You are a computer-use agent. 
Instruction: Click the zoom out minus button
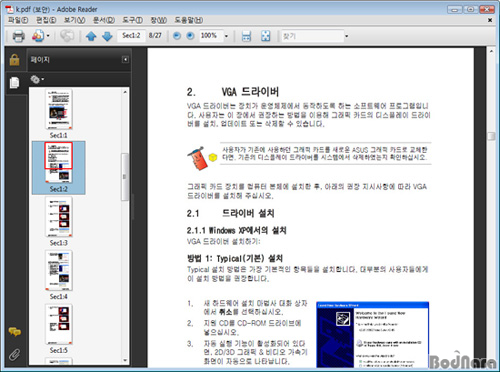[177, 36]
